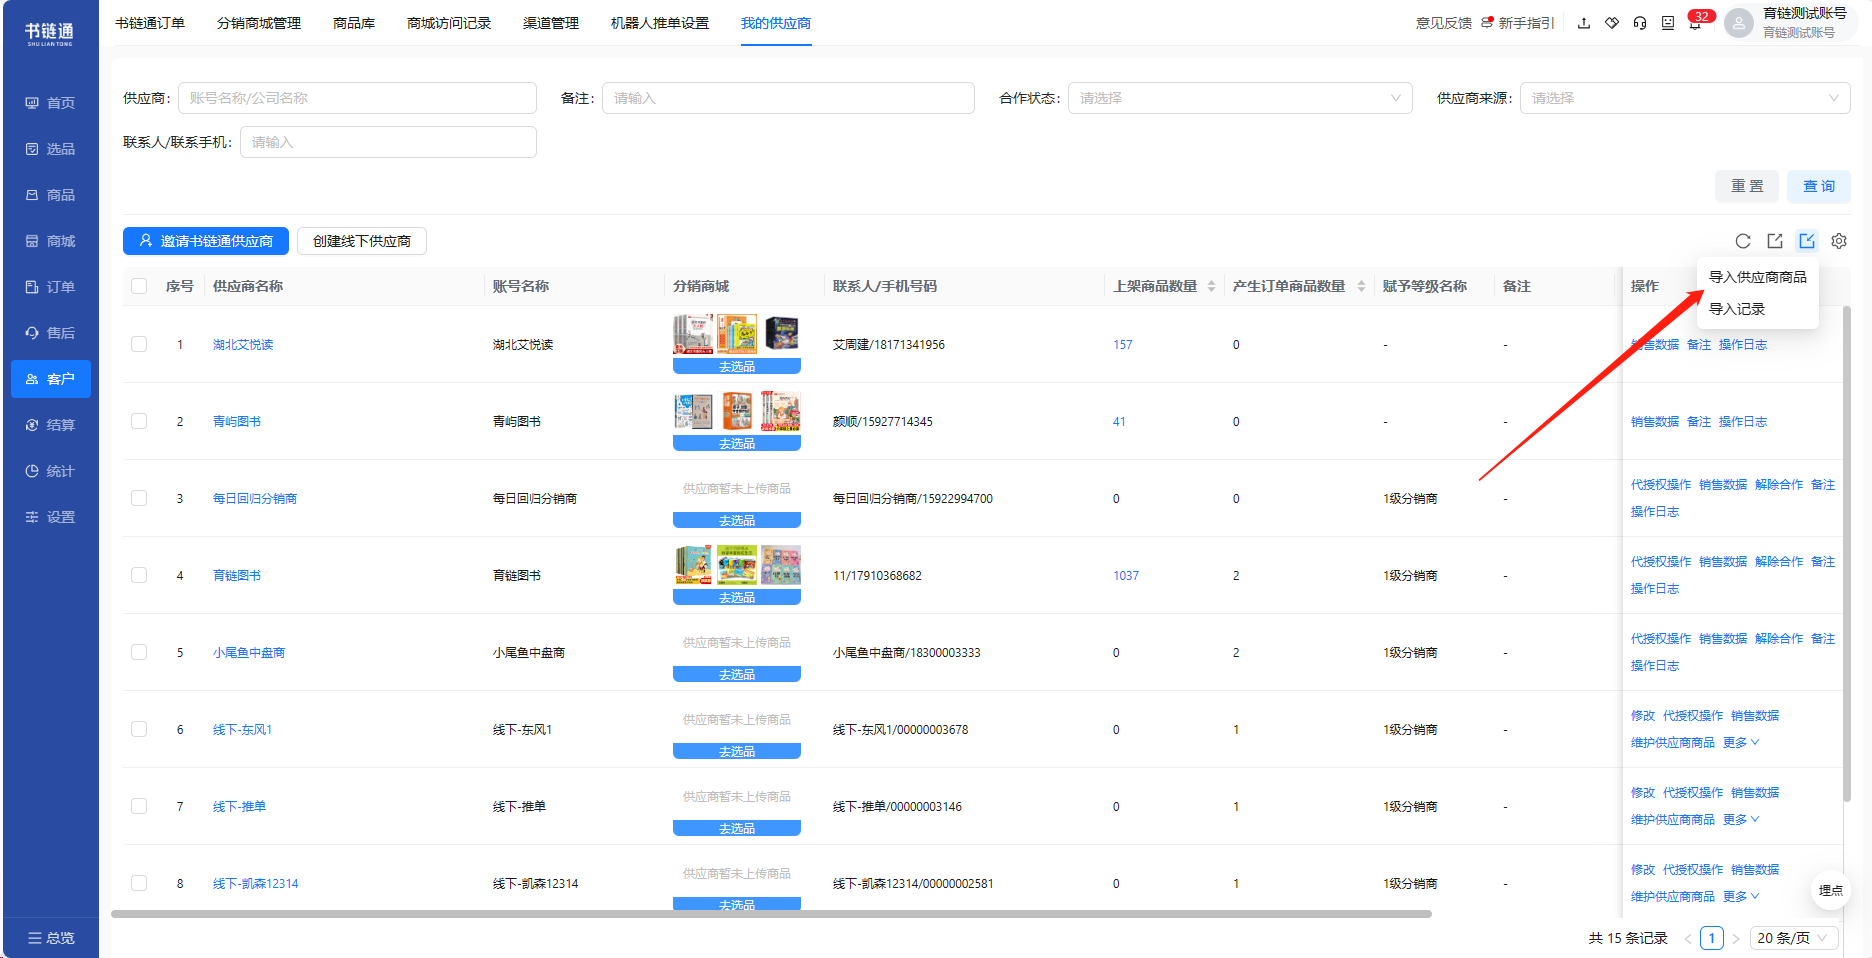Switch to 书链通订单 tab
The height and width of the screenshot is (958, 1872).
[x=150, y=23]
